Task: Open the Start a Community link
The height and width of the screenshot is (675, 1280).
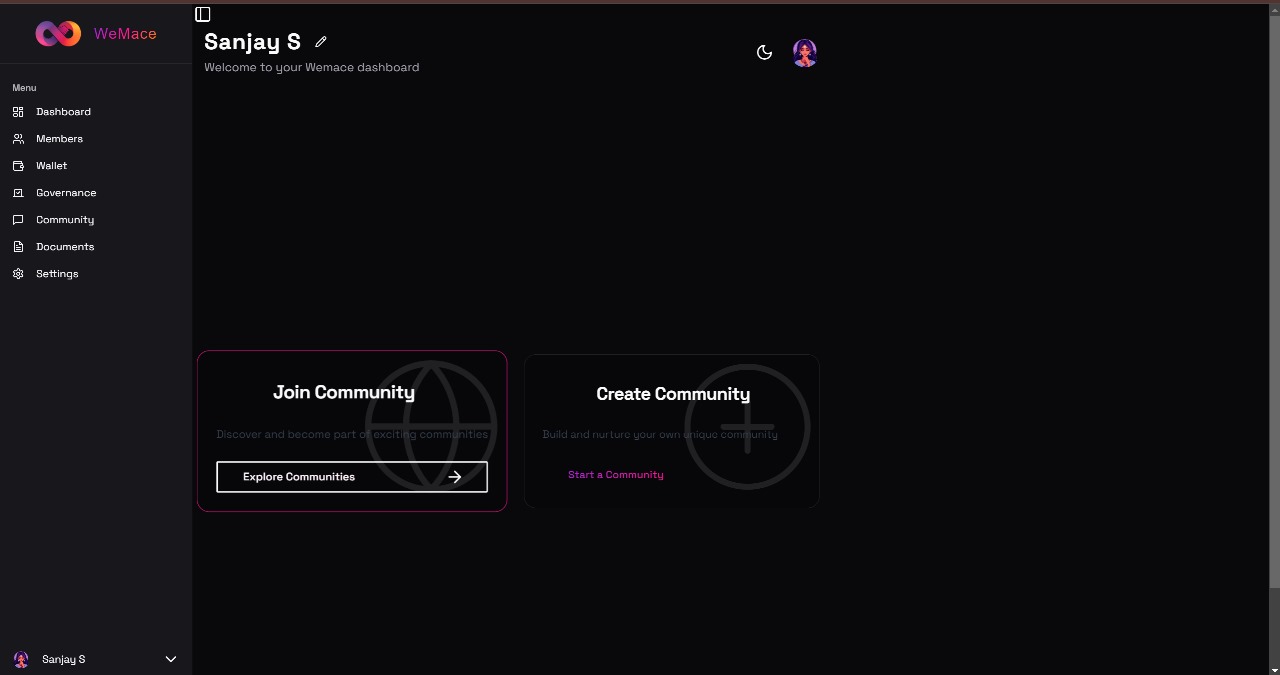Action: click(x=615, y=474)
